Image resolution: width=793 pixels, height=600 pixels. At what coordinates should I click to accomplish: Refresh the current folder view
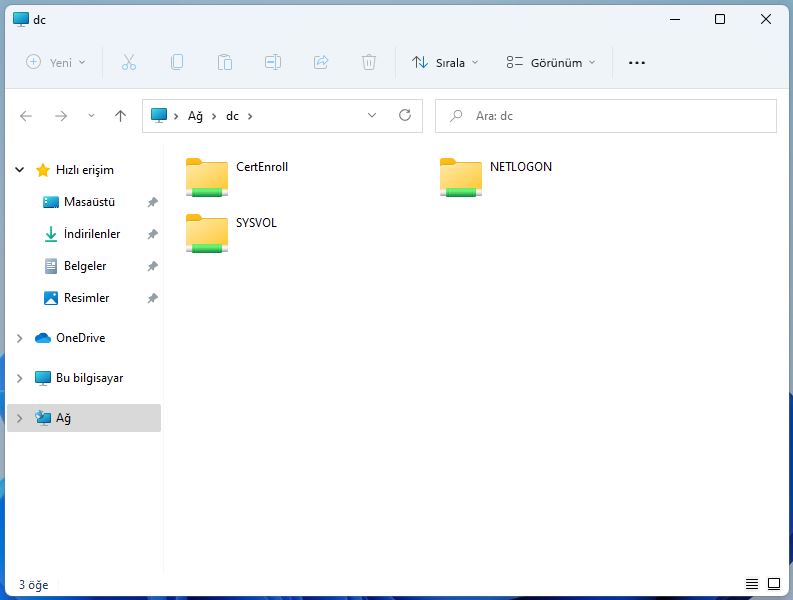point(405,116)
